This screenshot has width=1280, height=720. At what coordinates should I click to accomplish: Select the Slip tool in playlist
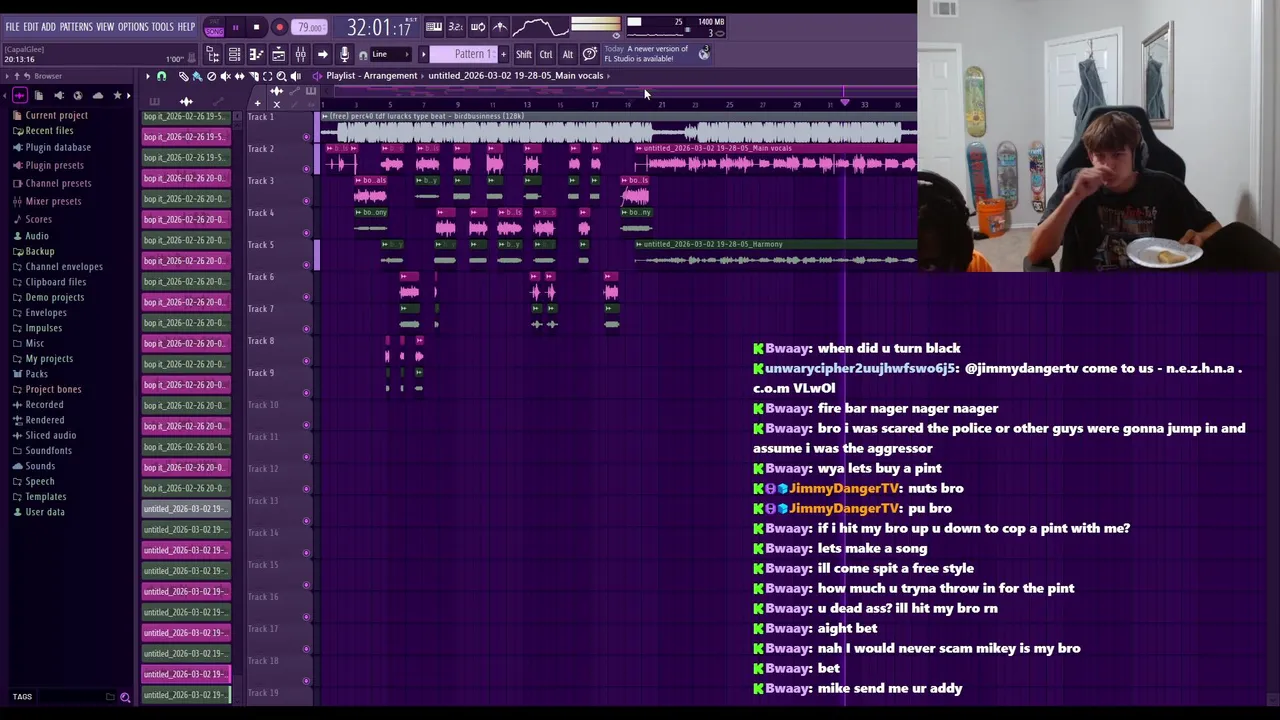click(x=239, y=76)
